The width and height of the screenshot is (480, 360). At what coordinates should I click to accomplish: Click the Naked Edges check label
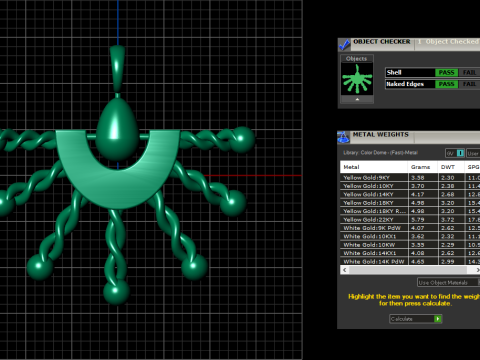pos(405,84)
